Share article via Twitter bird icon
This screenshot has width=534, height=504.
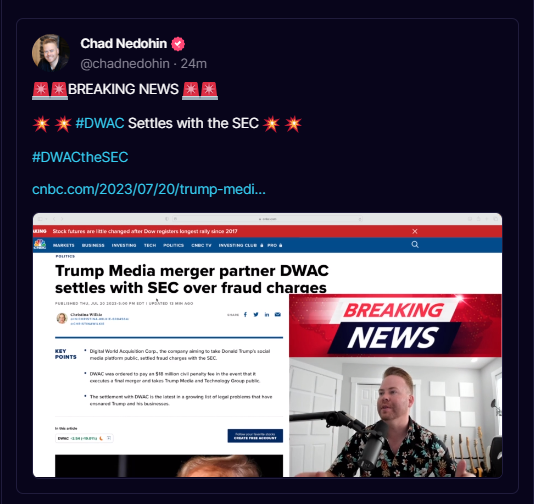256,314
